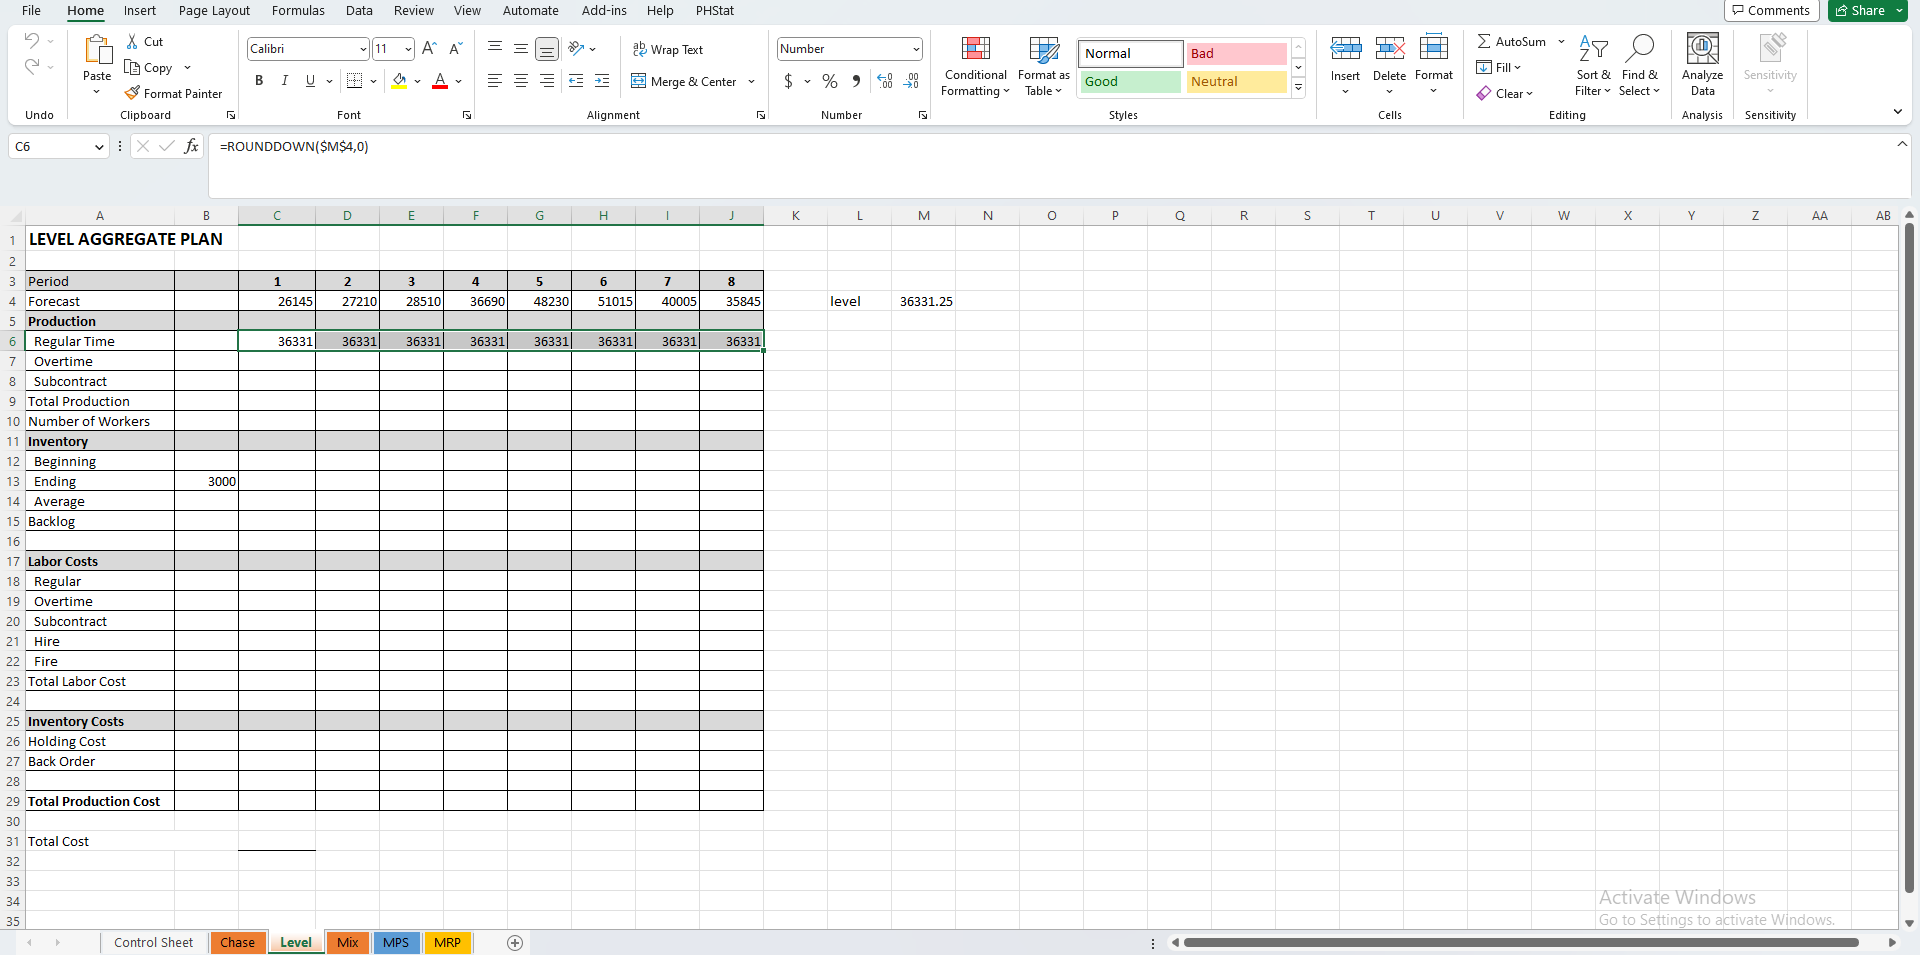This screenshot has width=1920, height=955.
Task: Click the Wrap Text icon
Action: tap(668, 49)
